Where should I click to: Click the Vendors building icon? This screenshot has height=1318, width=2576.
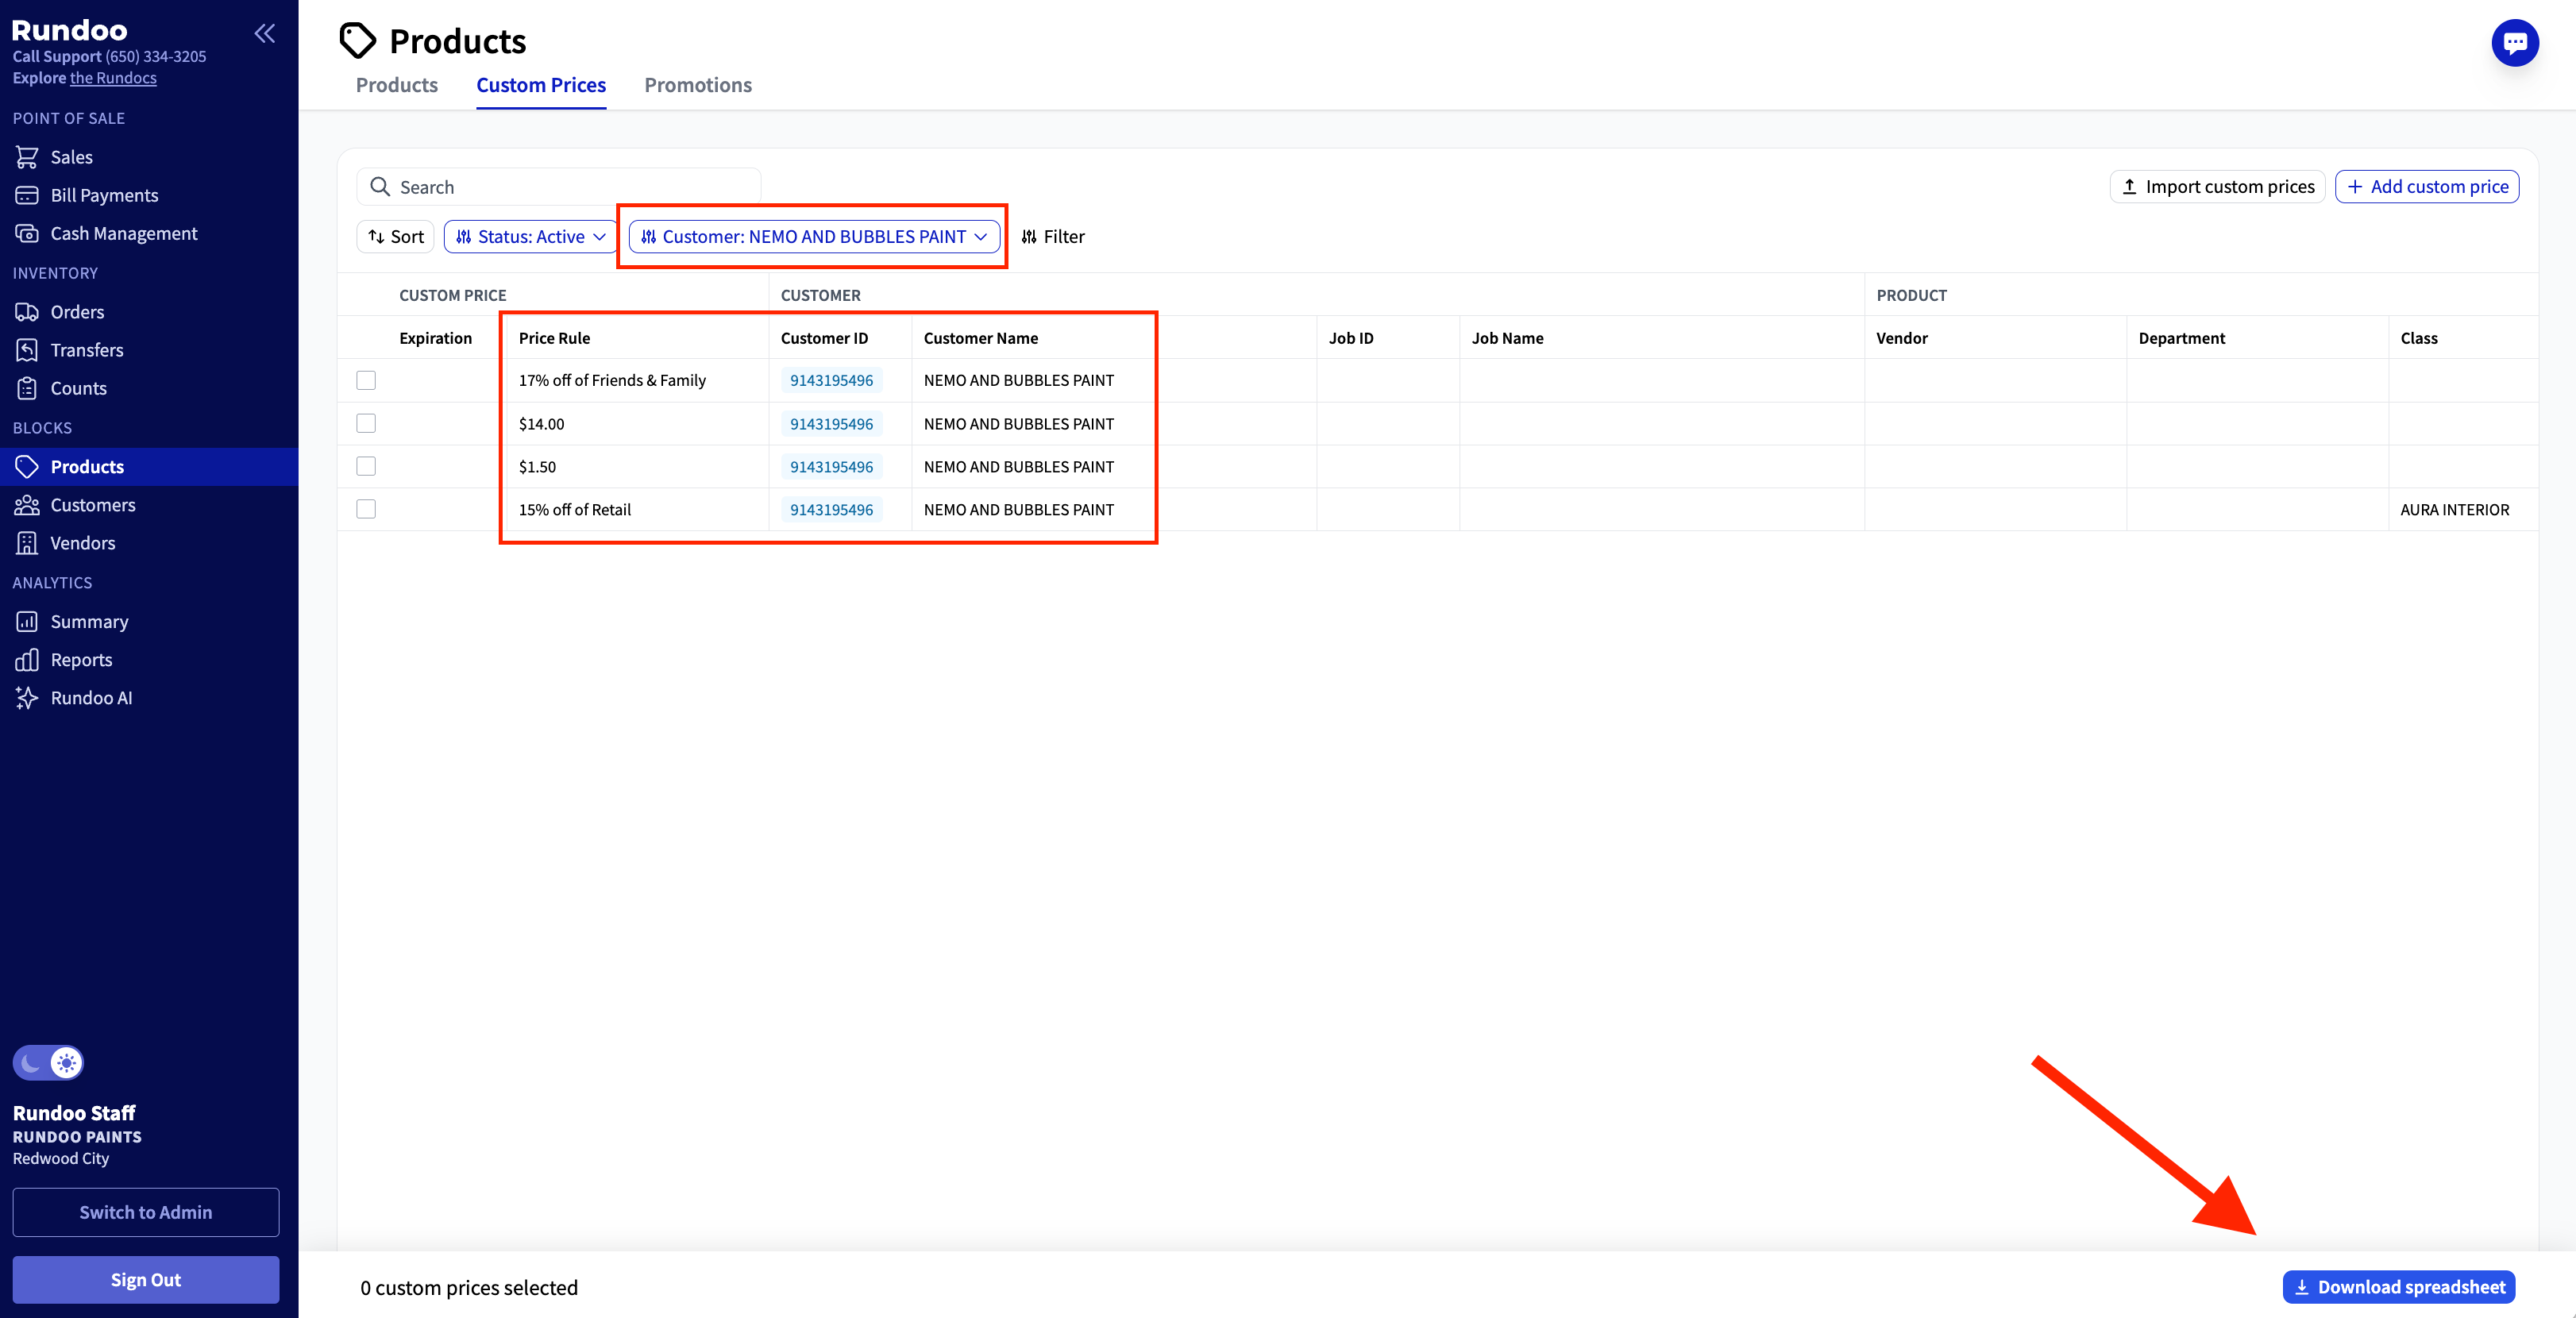click(27, 543)
